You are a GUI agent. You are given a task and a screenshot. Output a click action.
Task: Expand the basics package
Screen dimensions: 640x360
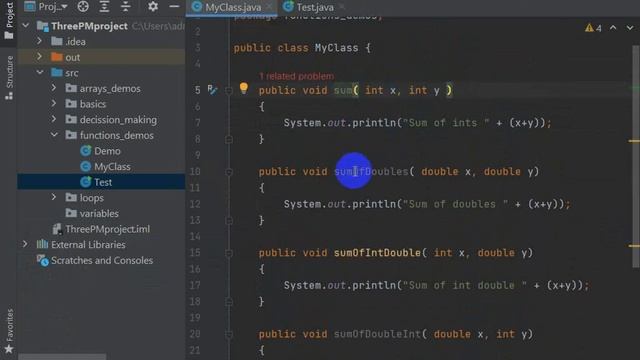pos(54,104)
